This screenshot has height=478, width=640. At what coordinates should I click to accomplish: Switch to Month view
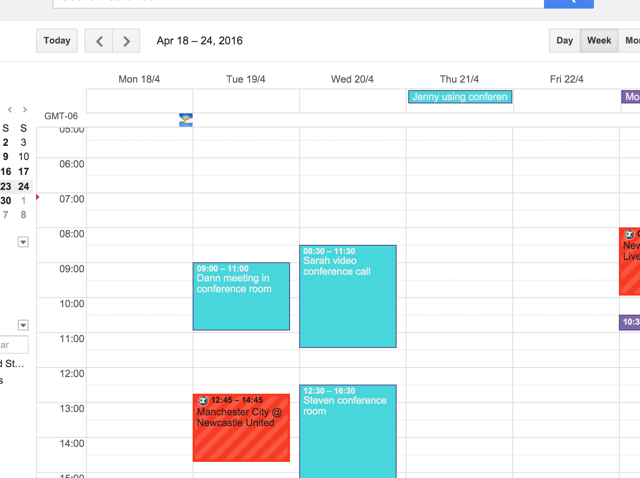coord(630,41)
